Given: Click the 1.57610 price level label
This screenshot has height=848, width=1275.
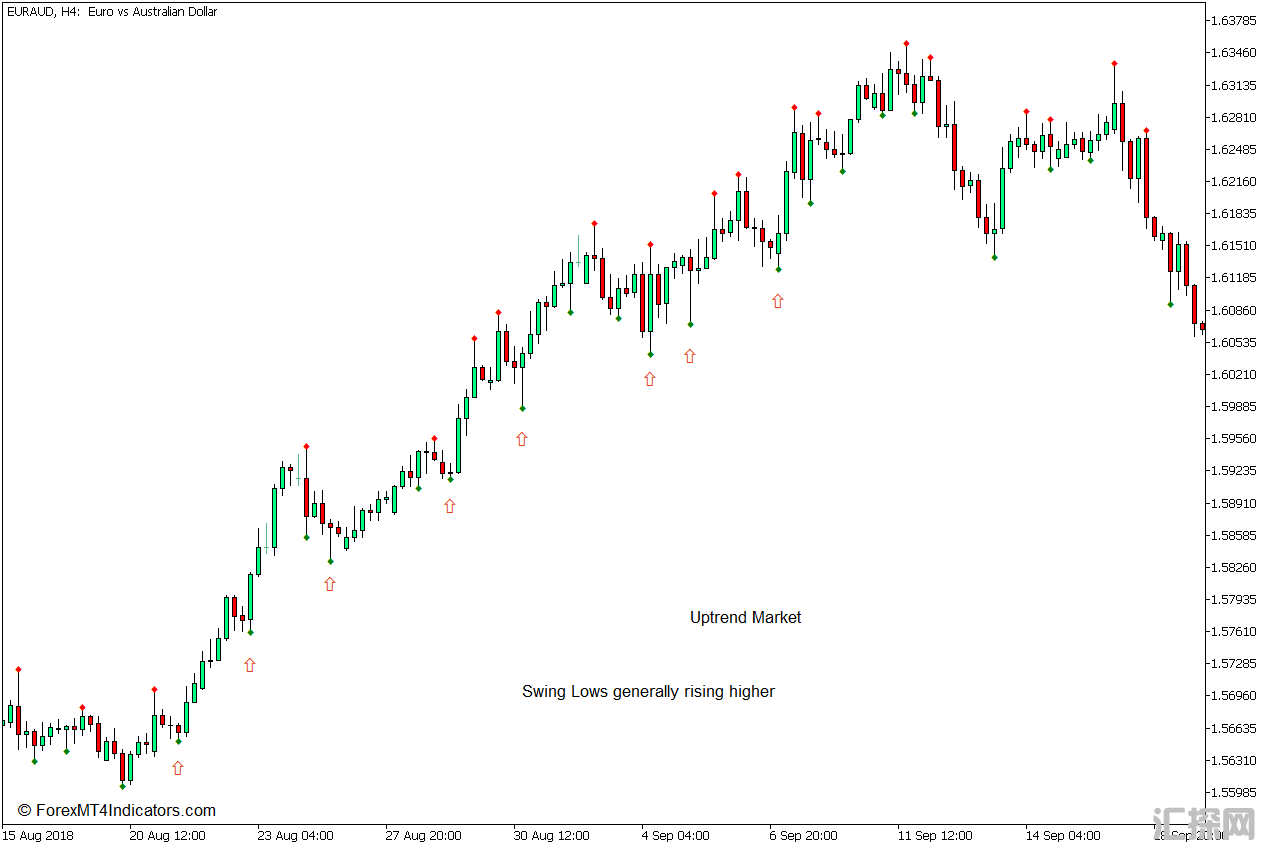Looking at the screenshot, I should (1233, 631).
